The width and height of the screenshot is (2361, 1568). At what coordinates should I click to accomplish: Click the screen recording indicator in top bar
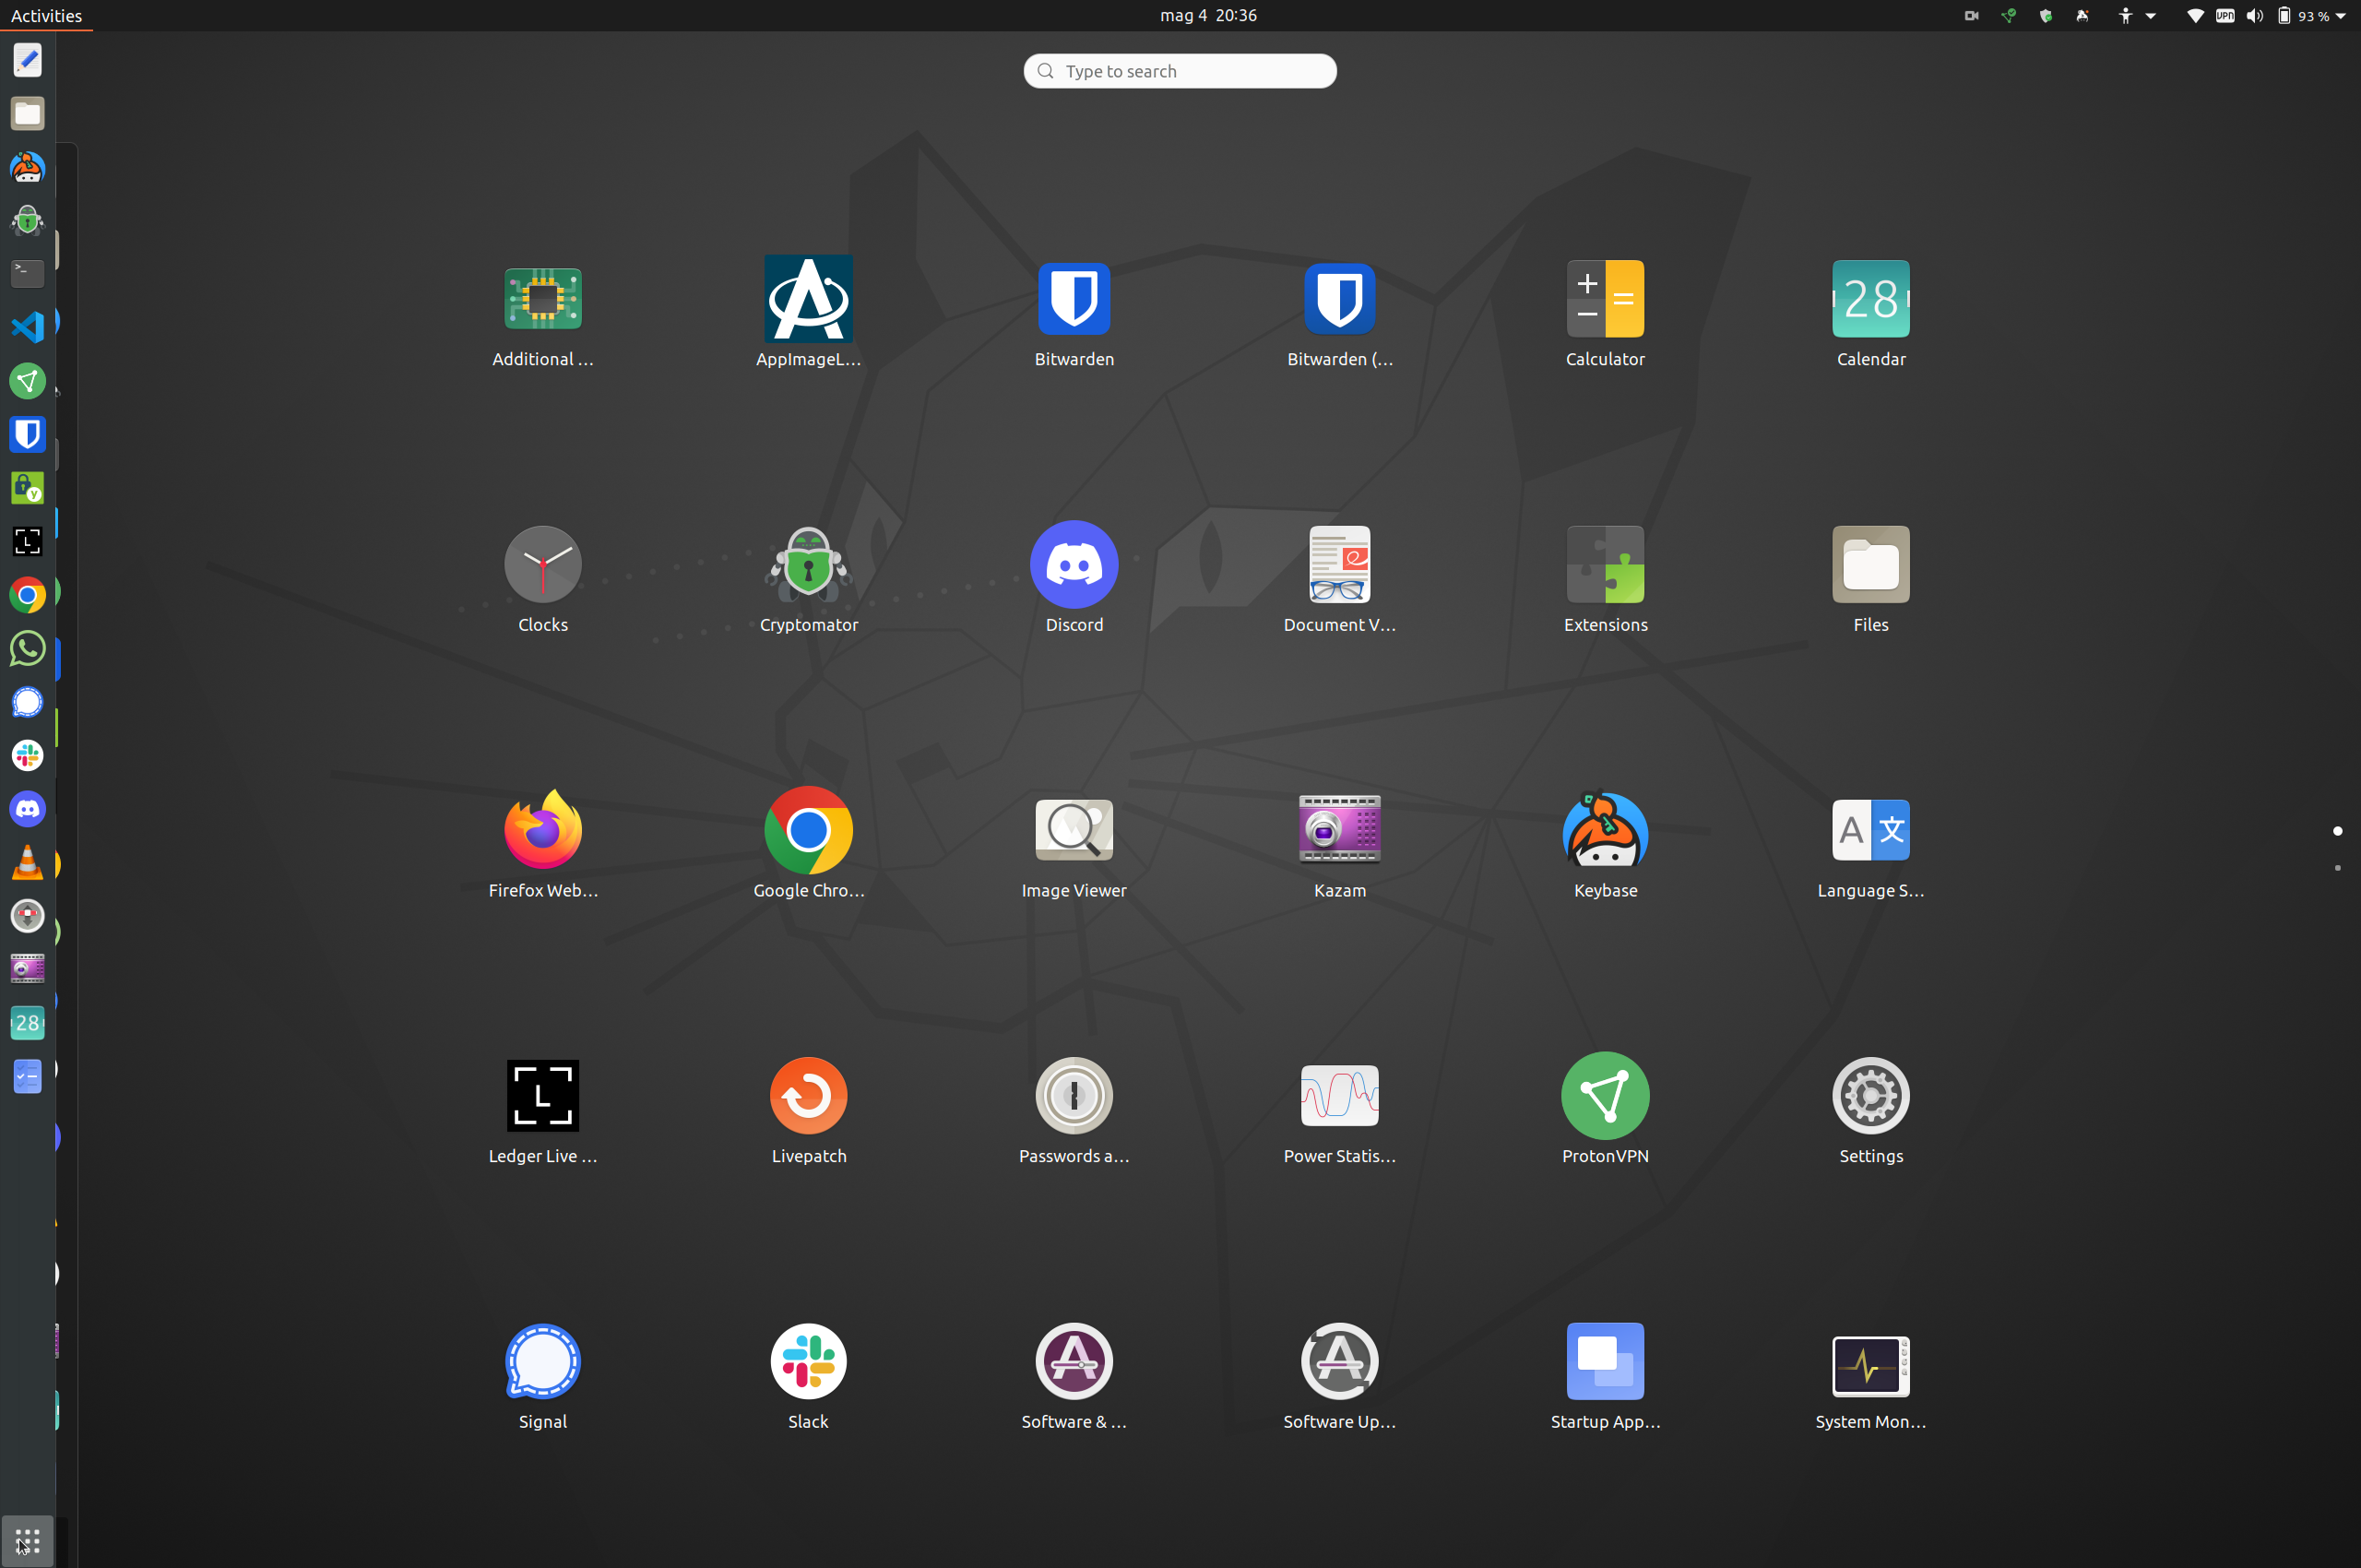point(1971,15)
